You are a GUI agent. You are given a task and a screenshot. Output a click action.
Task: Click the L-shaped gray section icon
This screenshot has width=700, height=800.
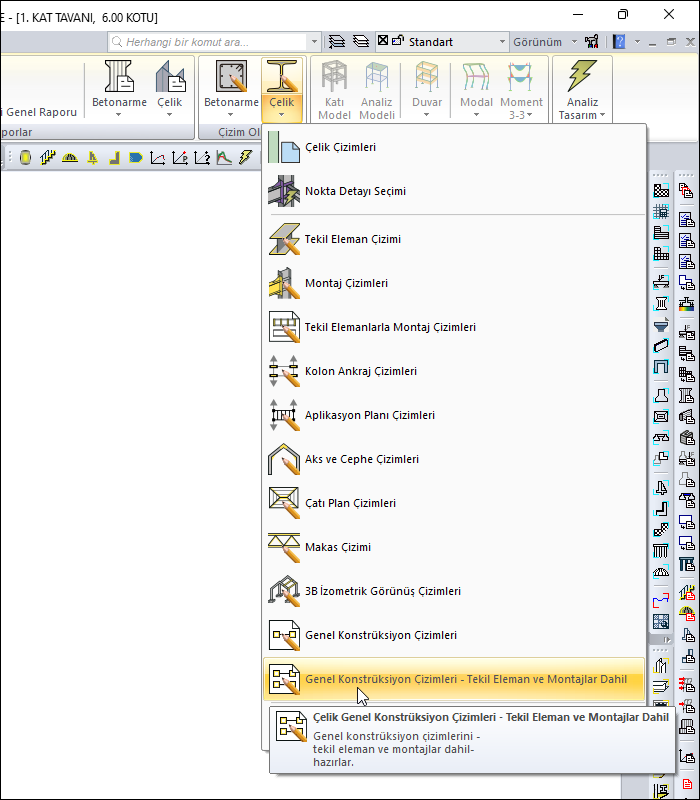point(114,158)
